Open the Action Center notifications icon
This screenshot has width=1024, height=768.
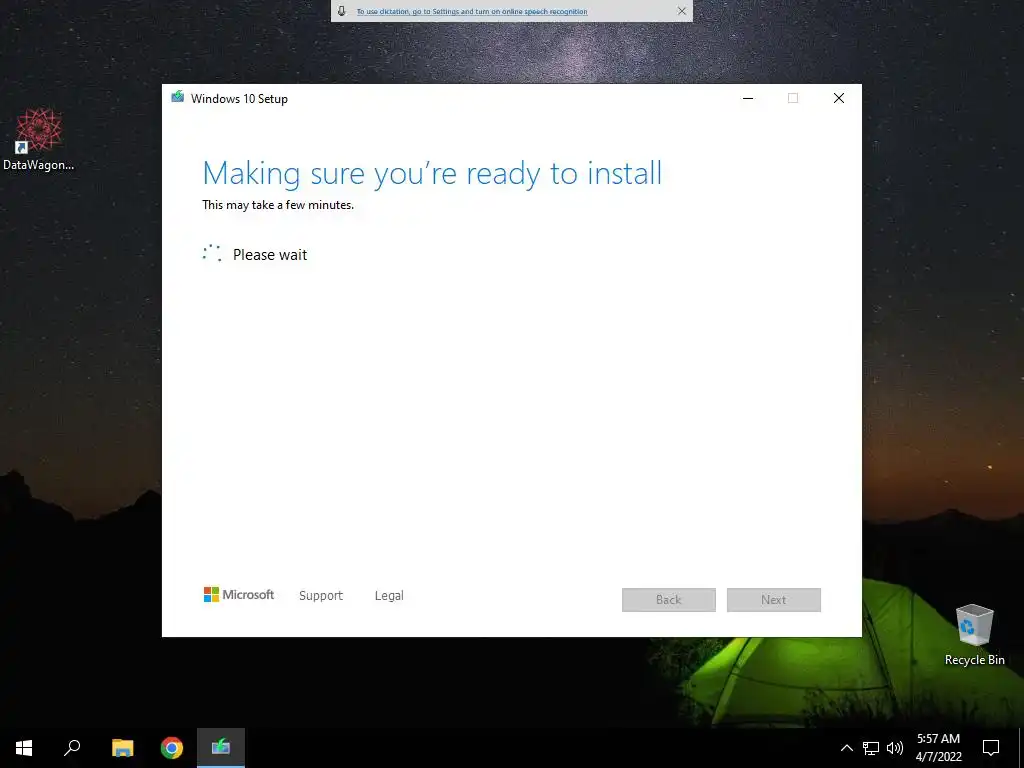(x=991, y=748)
